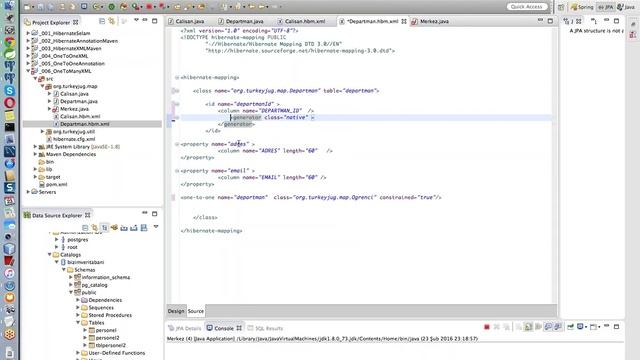Select the bizimveritabani catalog

coord(85,262)
